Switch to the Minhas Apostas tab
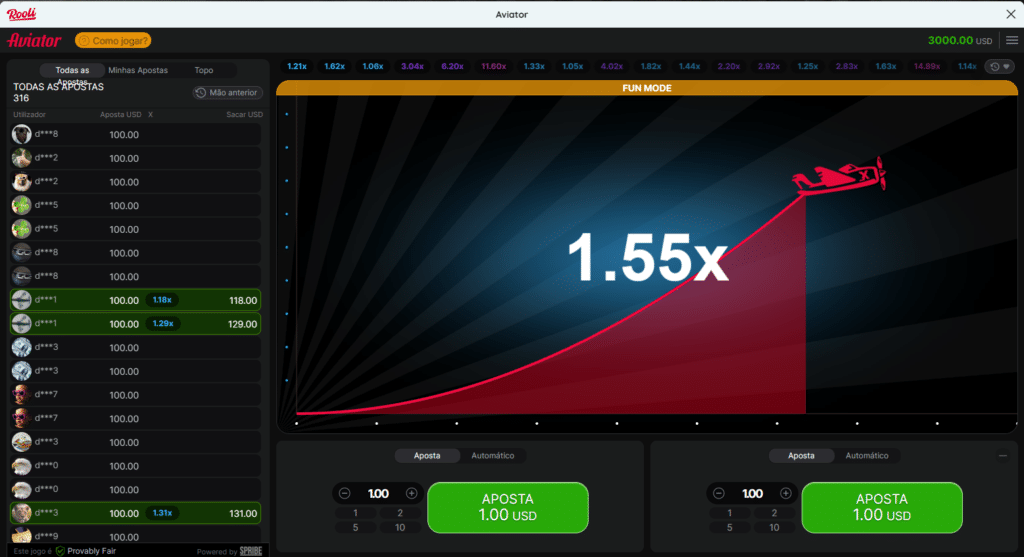1024x557 pixels. [138, 71]
